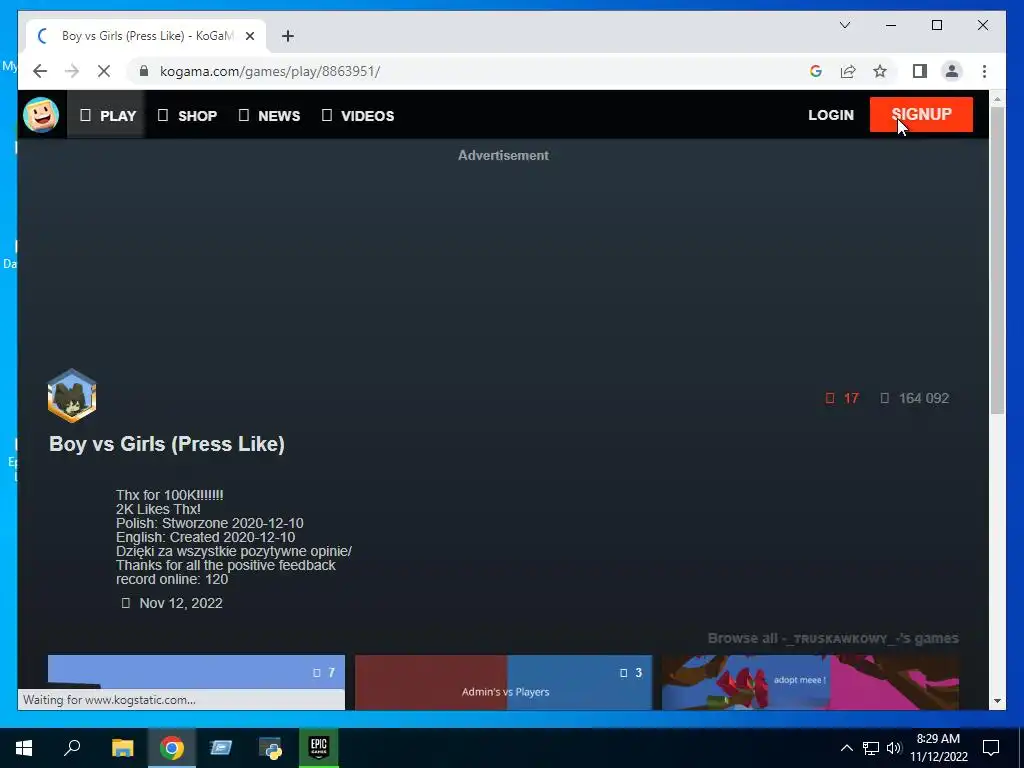Click the browser forward arrow
The height and width of the screenshot is (768, 1024).
pos(72,71)
